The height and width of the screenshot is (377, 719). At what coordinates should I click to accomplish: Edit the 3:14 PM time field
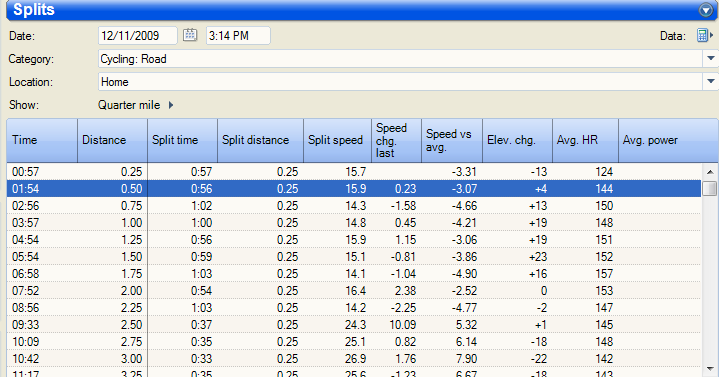238,36
